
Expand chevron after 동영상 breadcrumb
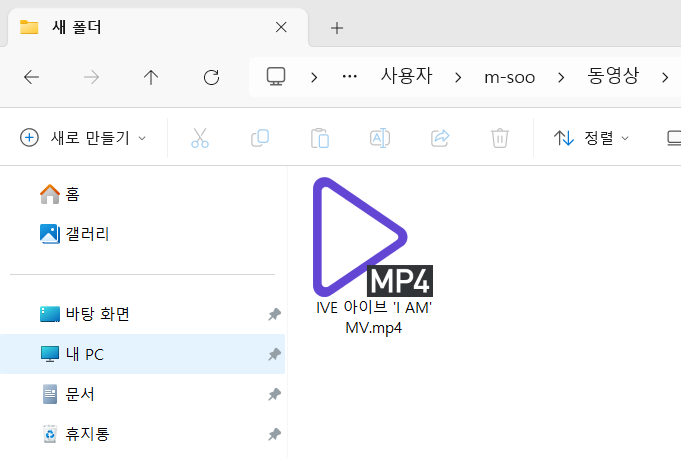coord(665,78)
